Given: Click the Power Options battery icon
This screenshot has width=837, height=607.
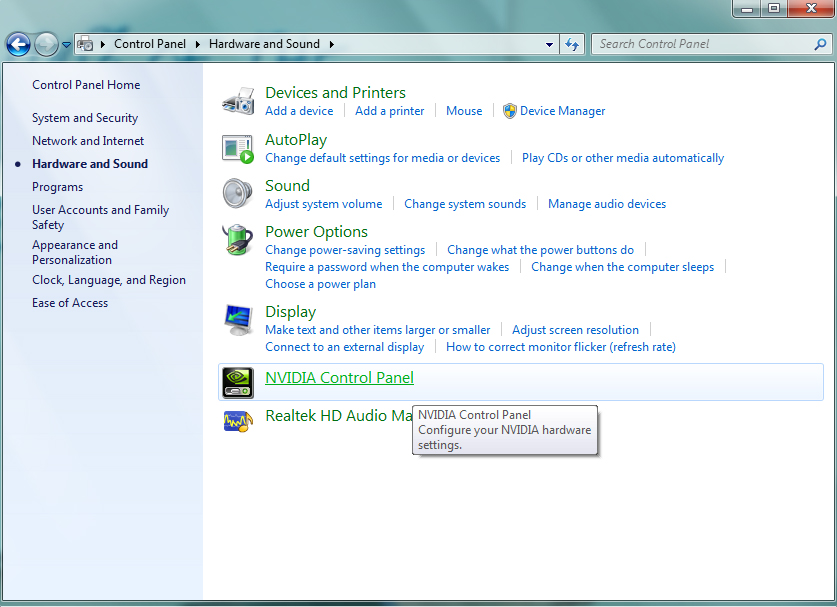Looking at the screenshot, I should point(238,240).
